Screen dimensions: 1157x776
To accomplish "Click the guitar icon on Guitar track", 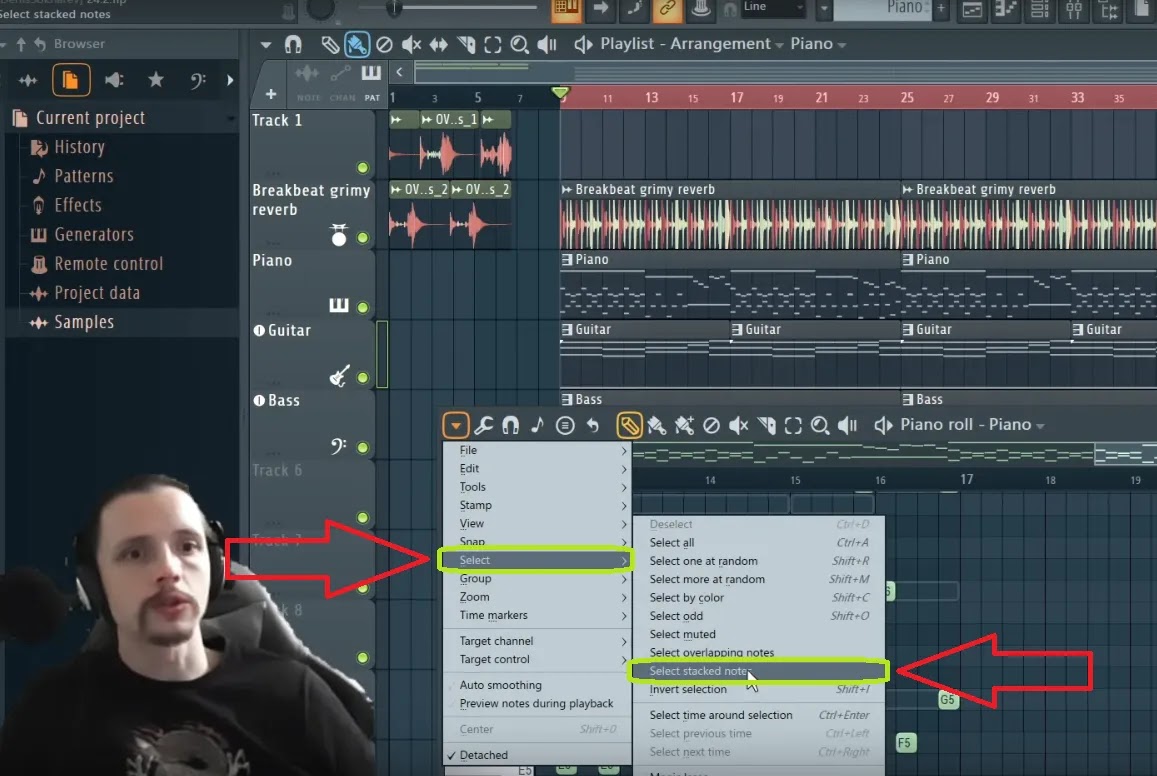I will (339, 376).
